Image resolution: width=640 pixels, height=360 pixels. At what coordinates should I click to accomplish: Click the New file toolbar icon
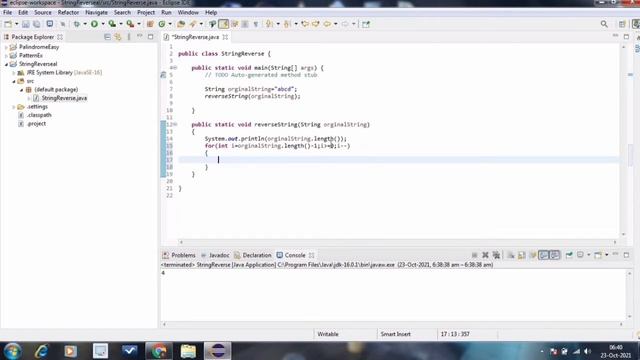coord(8,24)
